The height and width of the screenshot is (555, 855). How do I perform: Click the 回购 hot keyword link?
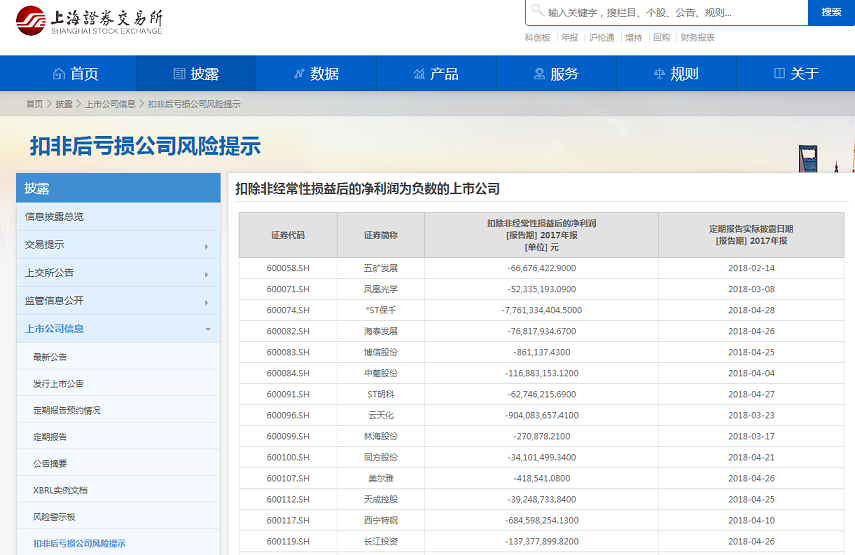pos(661,38)
